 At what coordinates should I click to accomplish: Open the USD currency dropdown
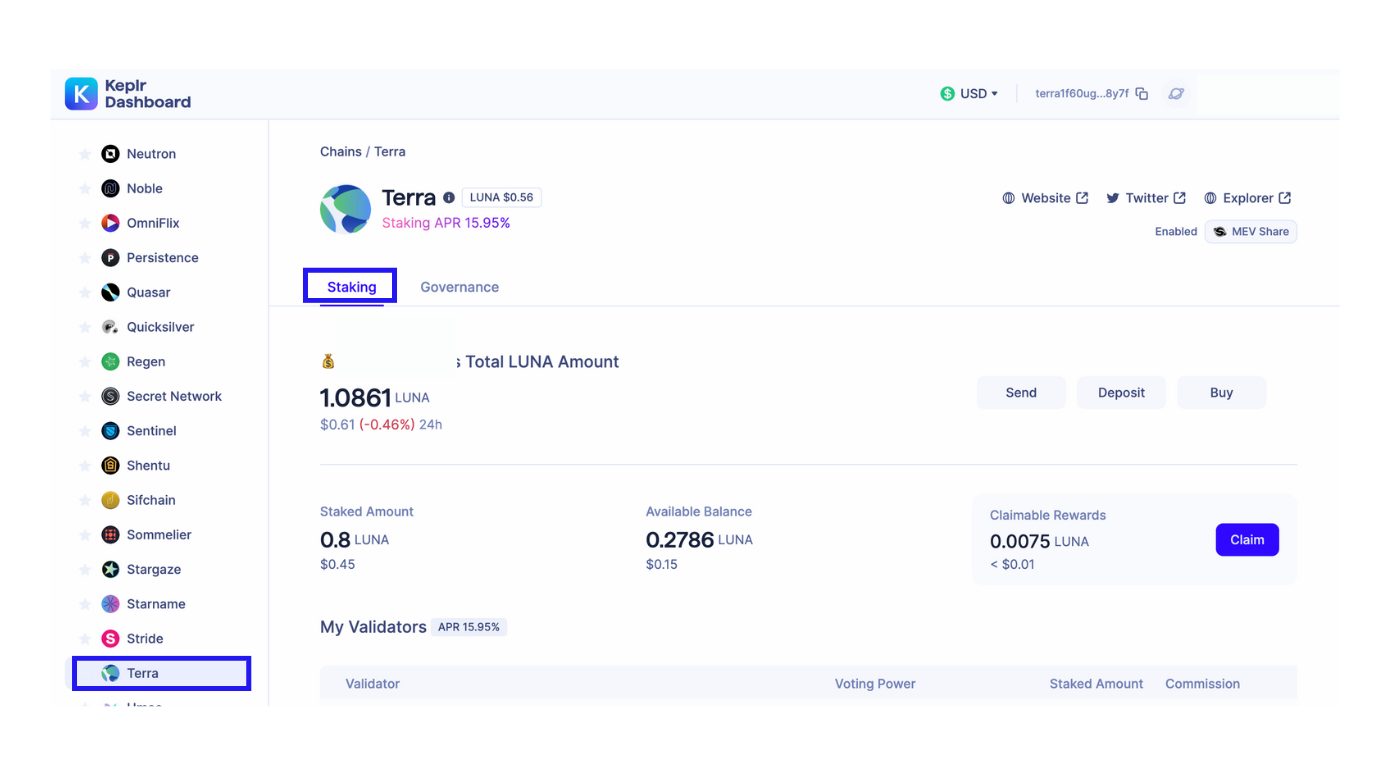coord(969,94)
